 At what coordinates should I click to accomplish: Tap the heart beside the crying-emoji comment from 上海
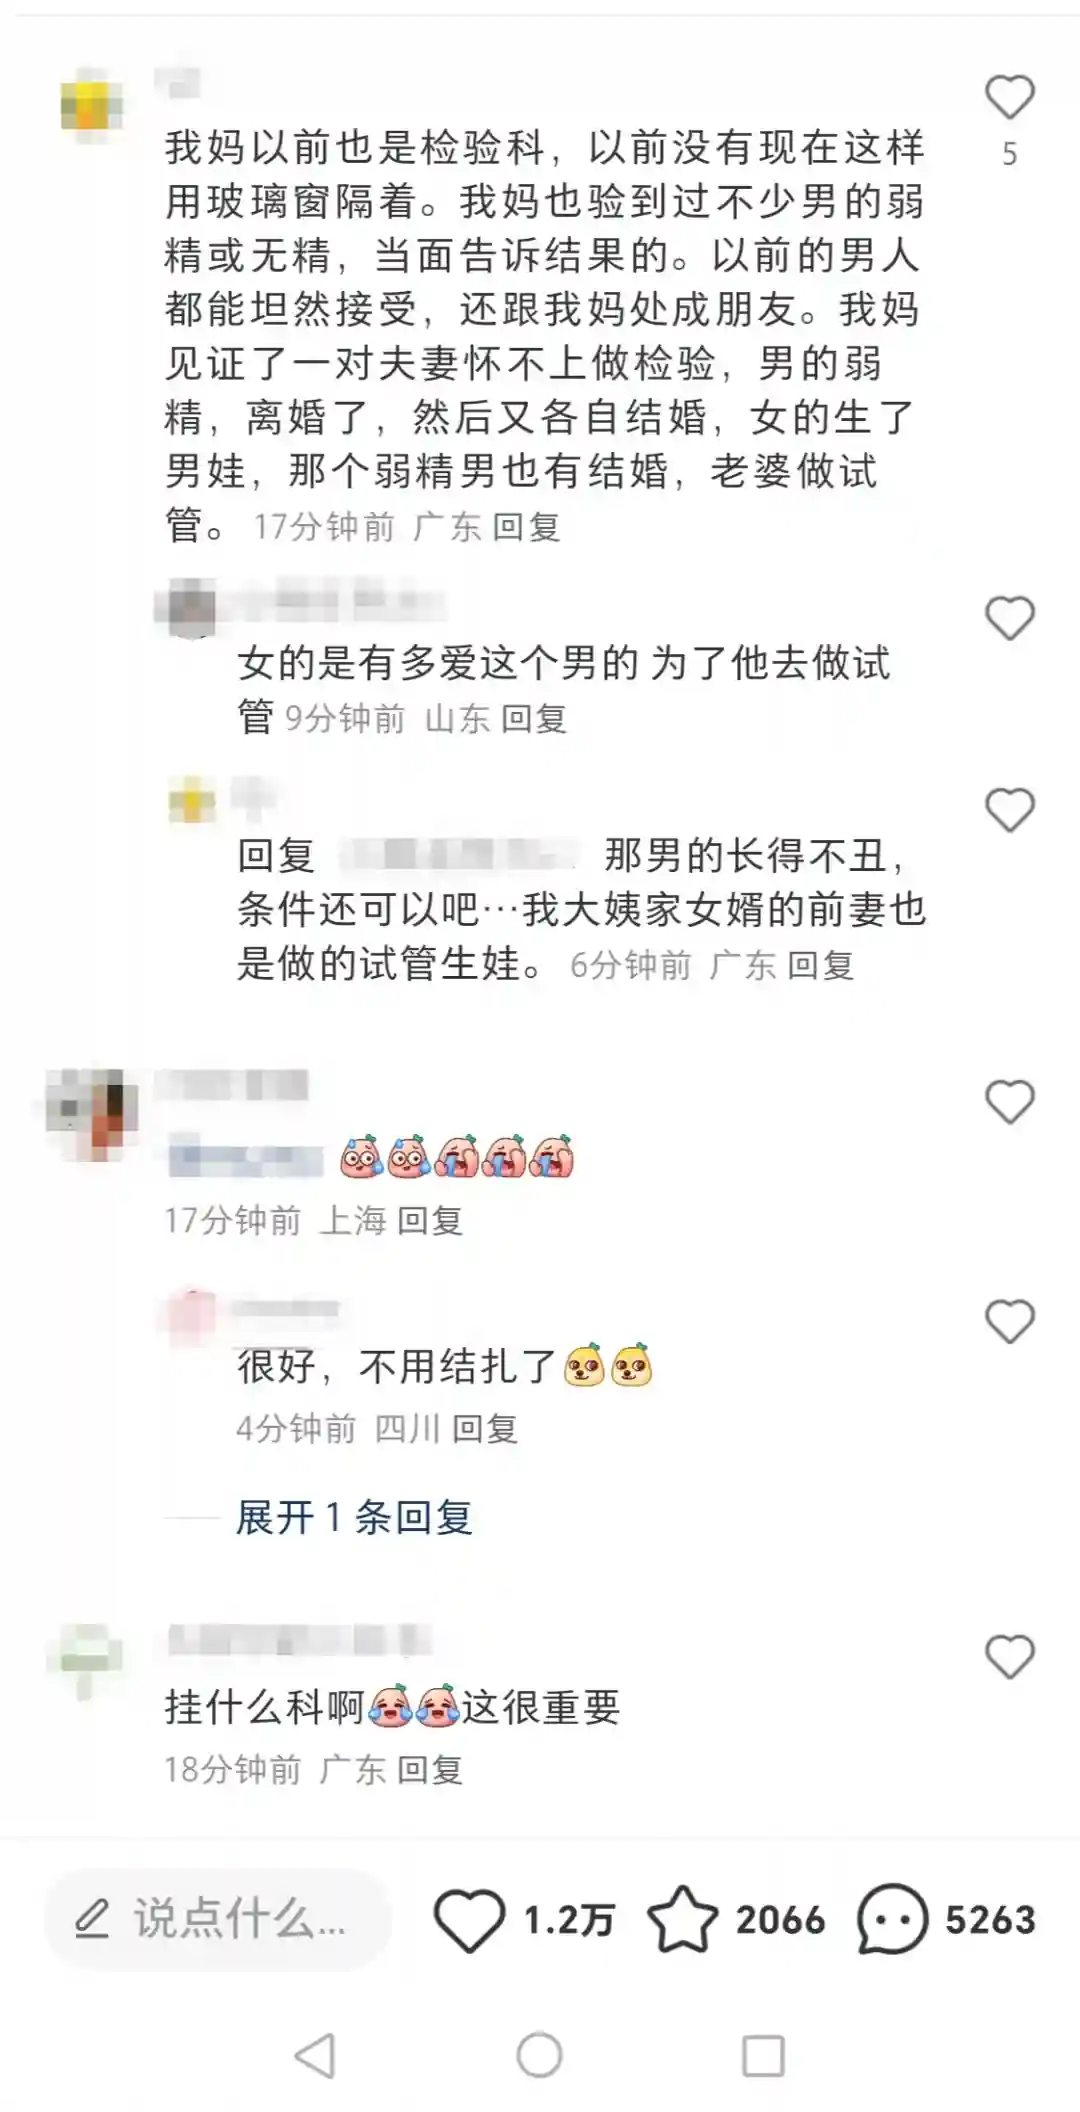(x=1009, y=1102)
